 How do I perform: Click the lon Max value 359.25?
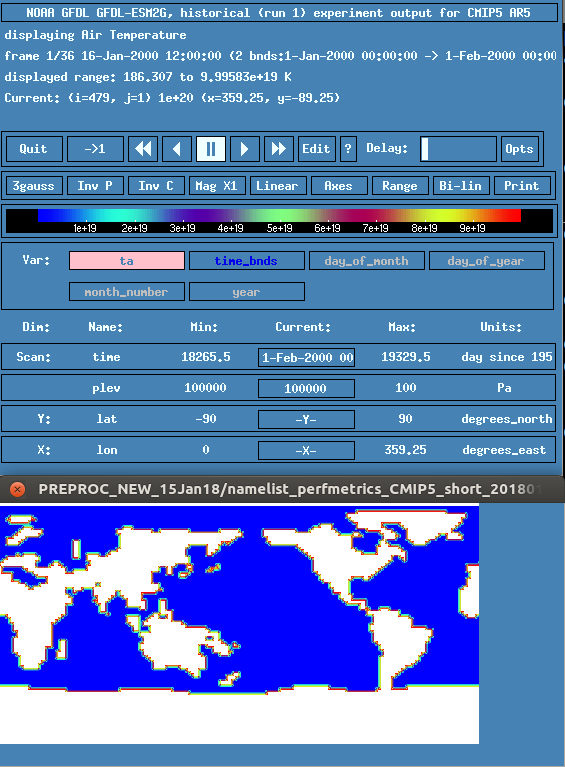(405, 450)
